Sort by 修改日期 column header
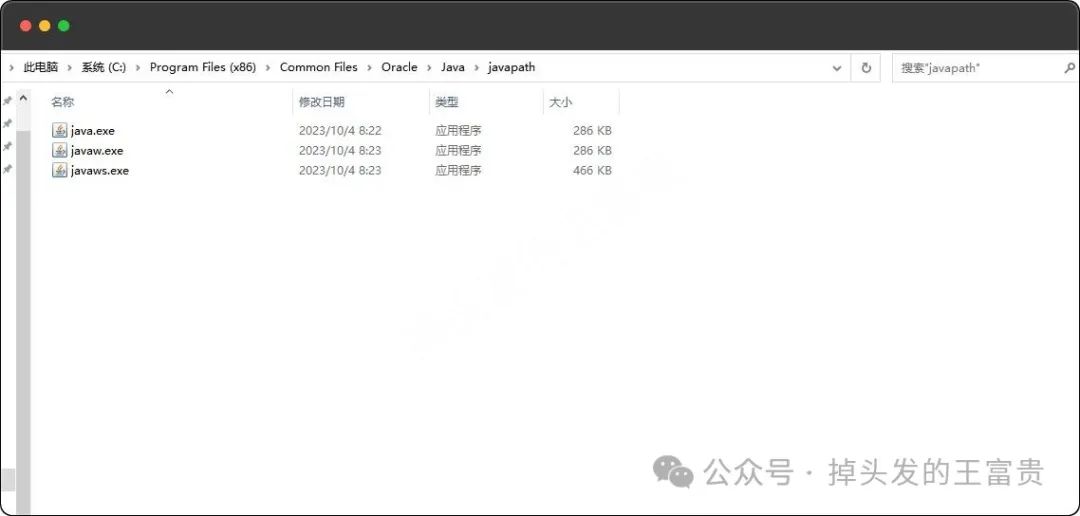Viewport: 1080px width, 516px height. tap(361, 102)
